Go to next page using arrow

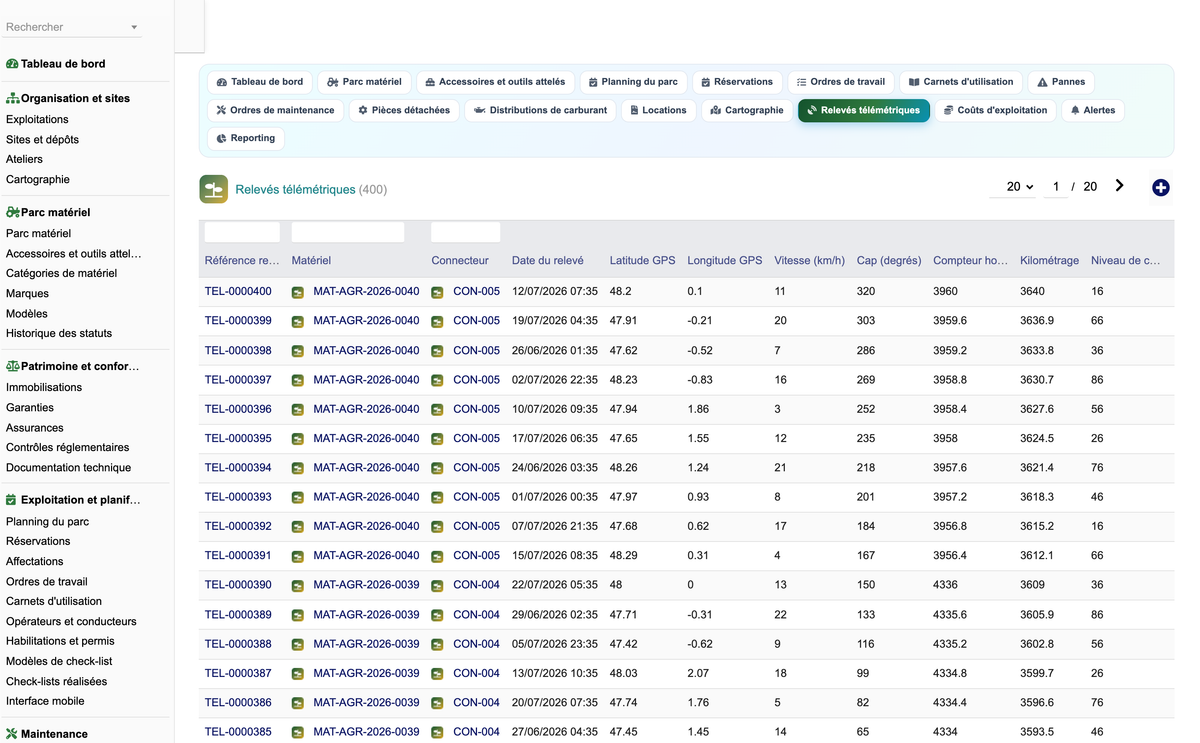pos(1119,186)
